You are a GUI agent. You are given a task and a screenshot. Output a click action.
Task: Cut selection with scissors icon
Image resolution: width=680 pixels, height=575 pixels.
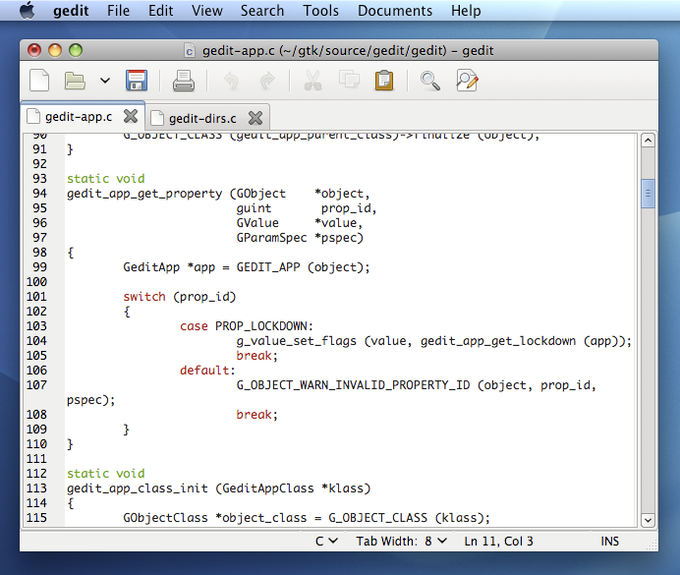pyautogui.click(x=313, y=81)
